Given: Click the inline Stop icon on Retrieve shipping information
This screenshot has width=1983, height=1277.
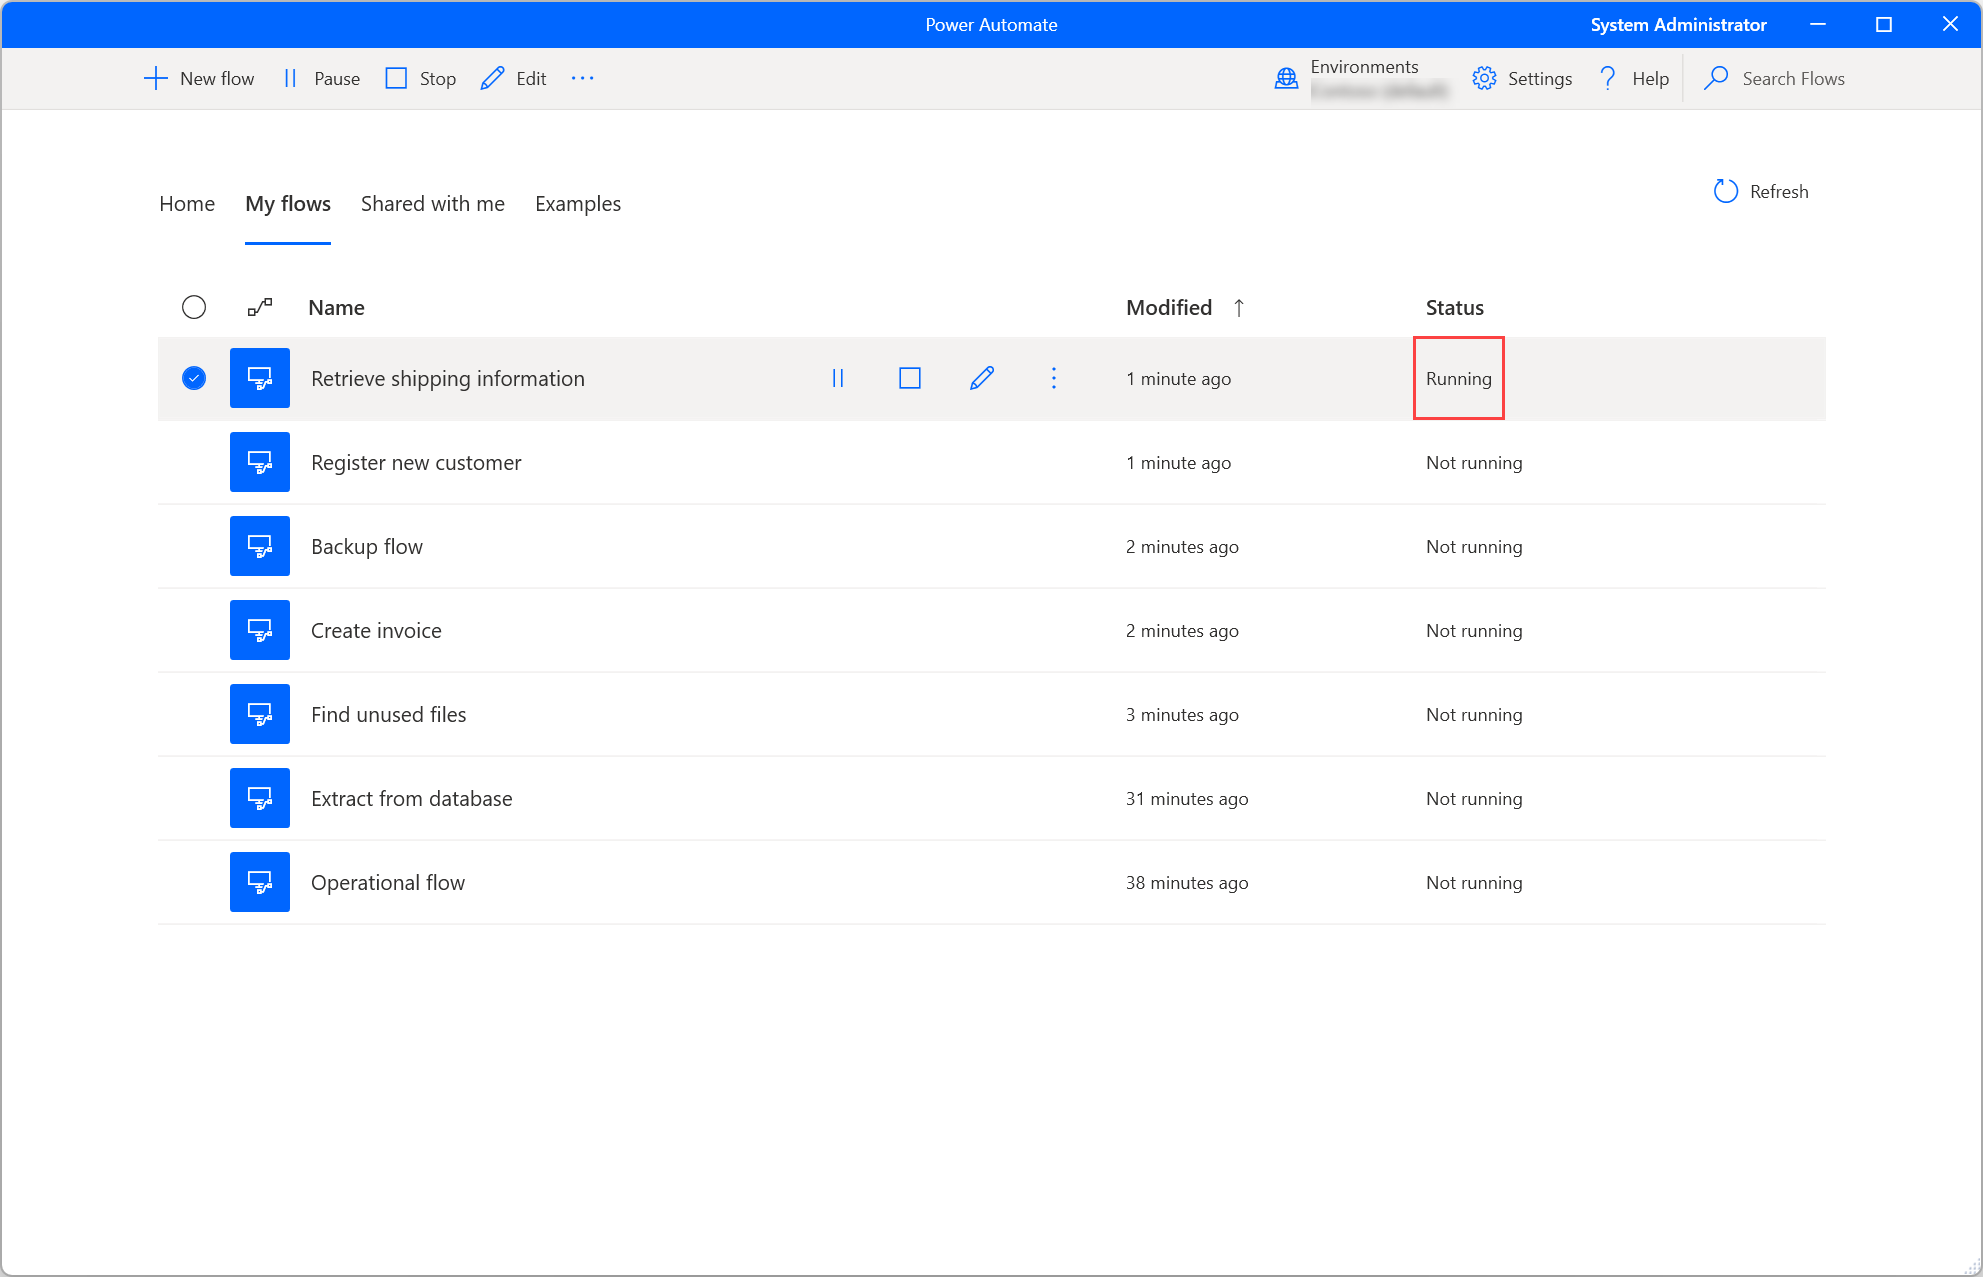Looking at the screenshot, I should 909,378.
